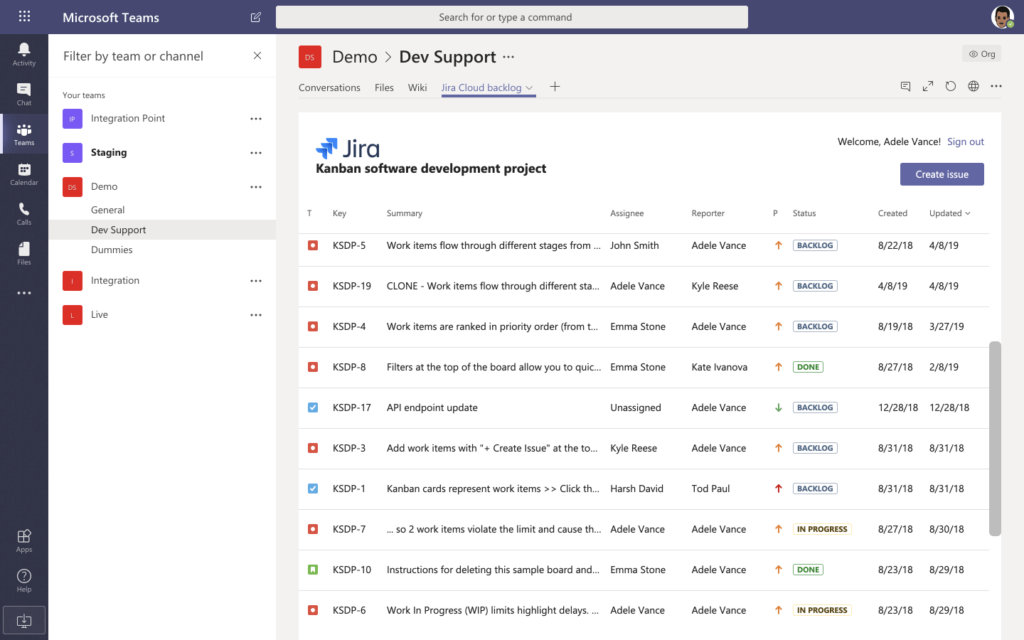Click the story type icon for KSDP-10
Image resolution: width=1024 pixels, height=640 pixels.
(x=313, y=569)
